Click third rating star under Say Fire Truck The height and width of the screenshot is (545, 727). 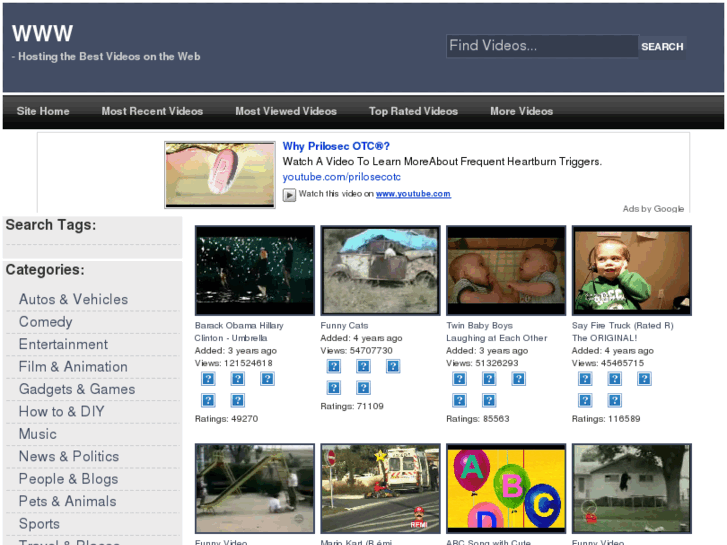[644, 379]
